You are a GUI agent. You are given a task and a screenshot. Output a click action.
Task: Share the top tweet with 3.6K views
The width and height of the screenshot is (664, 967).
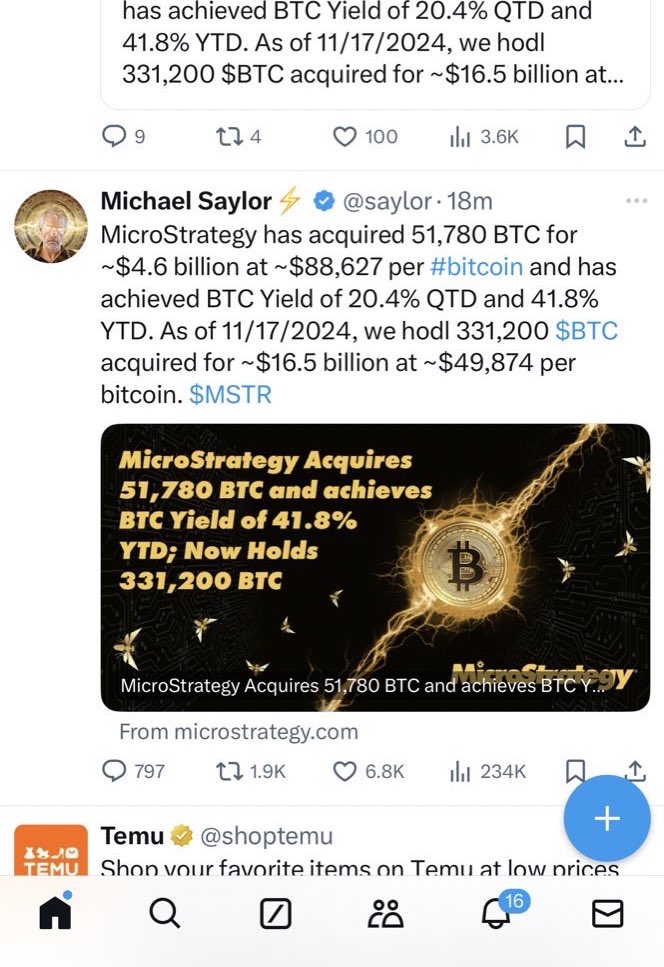[x=634, y=137]
